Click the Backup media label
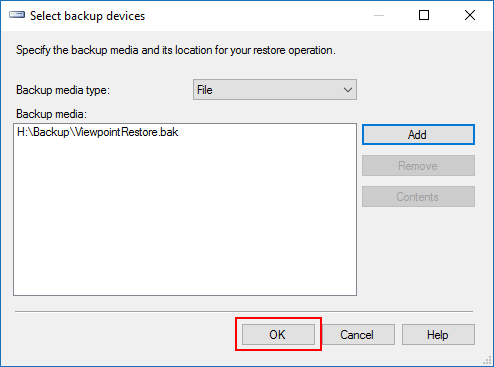This screenshot has width=494, height=367. pyautogui.click(x=51, y=114)
